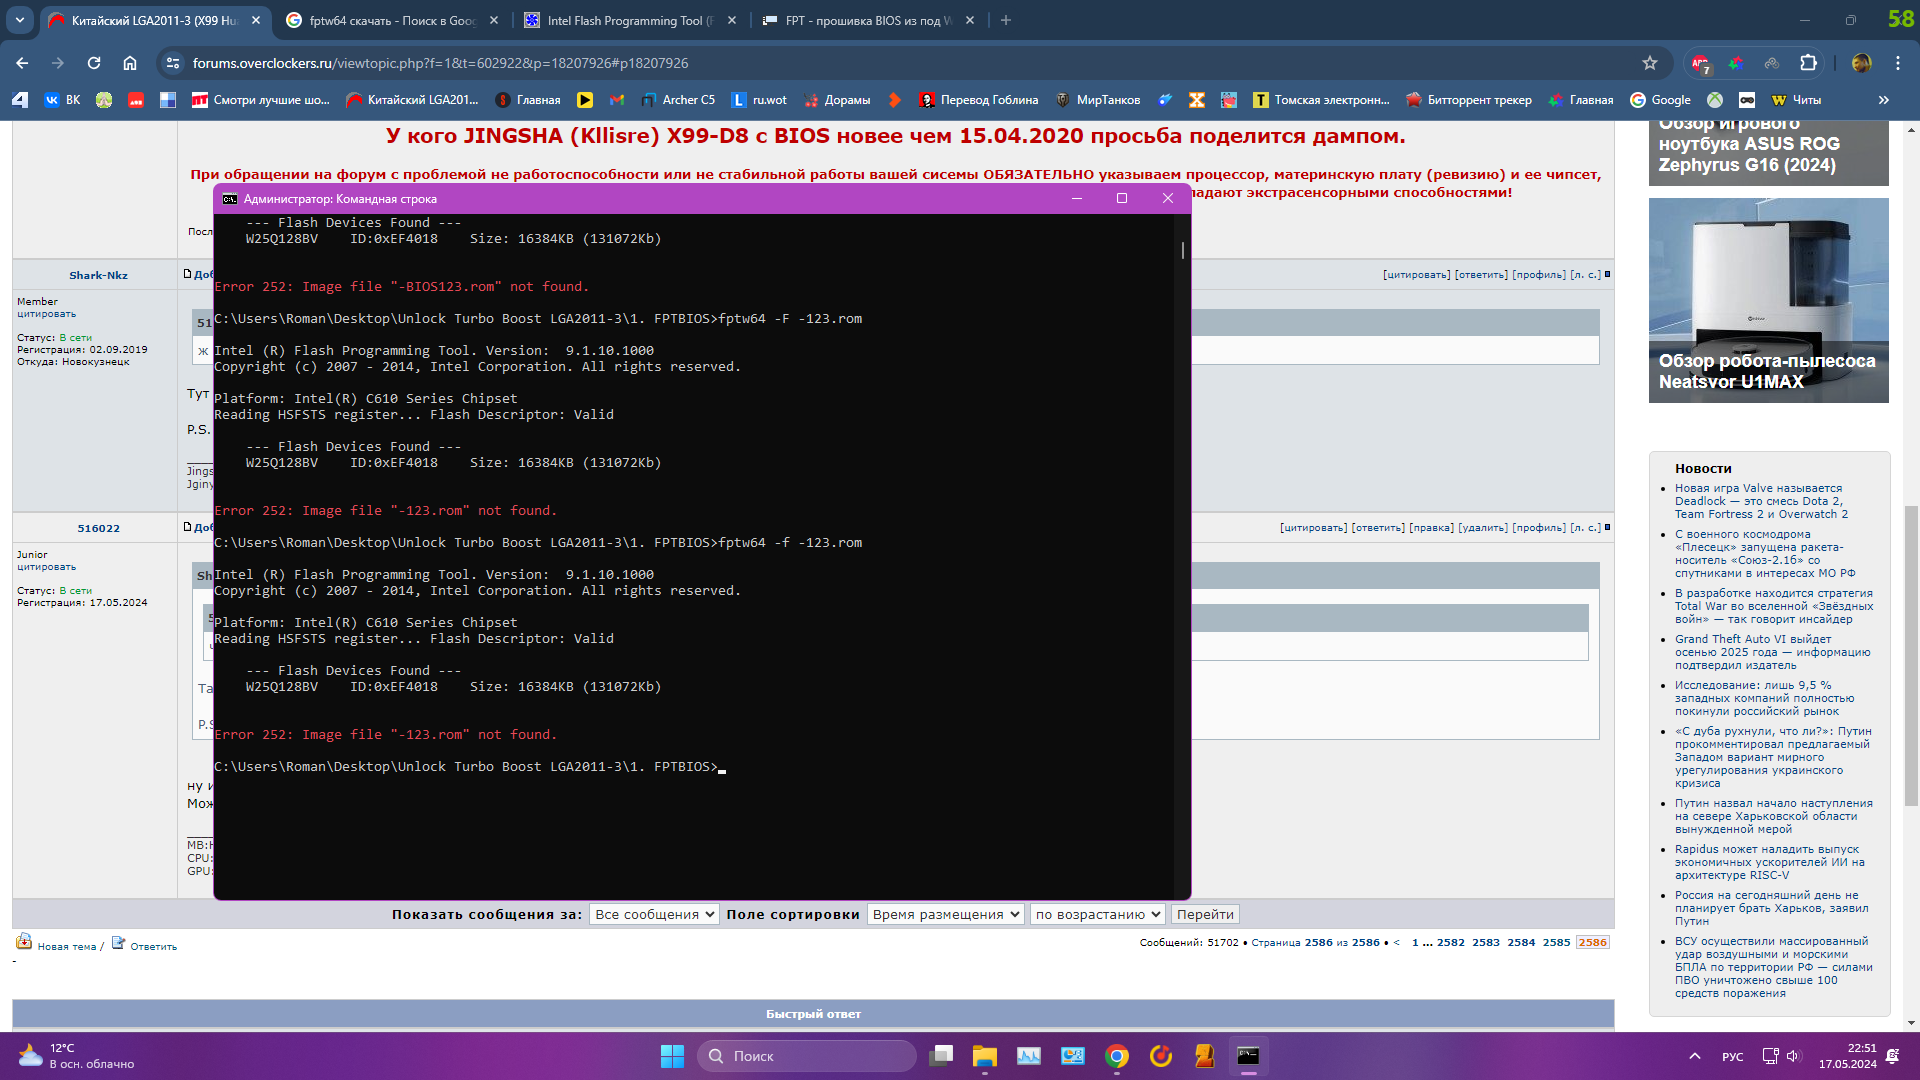Open Chrome icon in taskbar
Image resolution: width=1920 pixels, height=1080 pixels.
pos(1116,1056)
